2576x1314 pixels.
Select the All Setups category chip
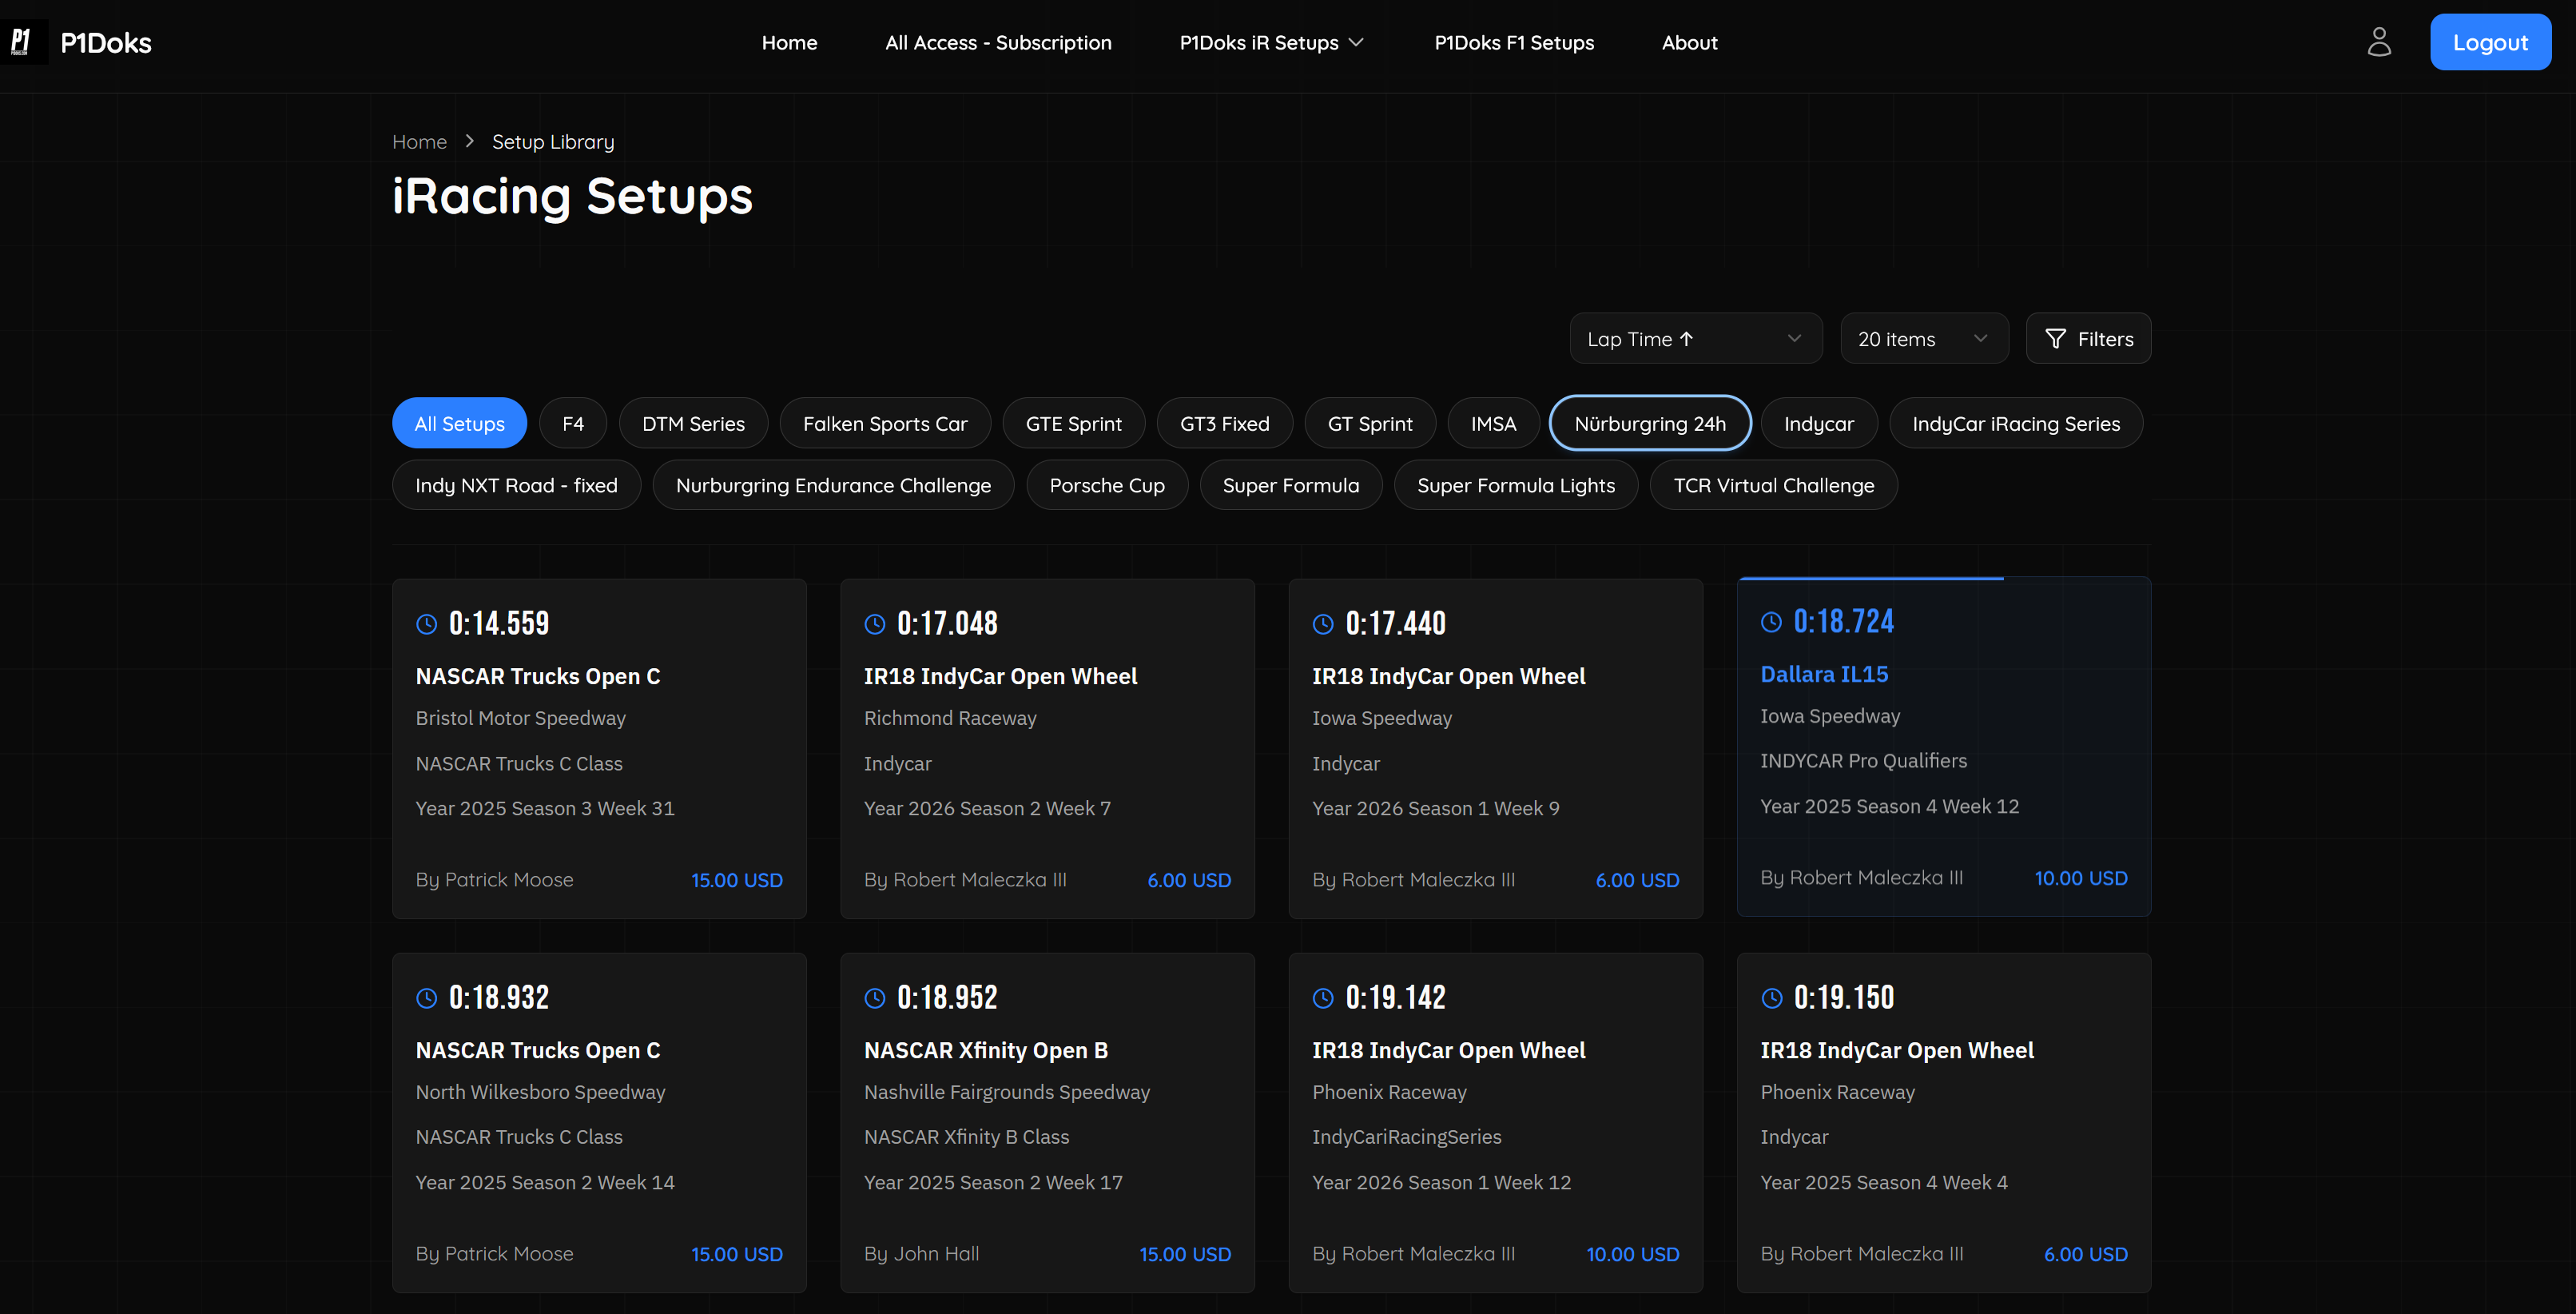pyautogui.click(x=459, y=424)
